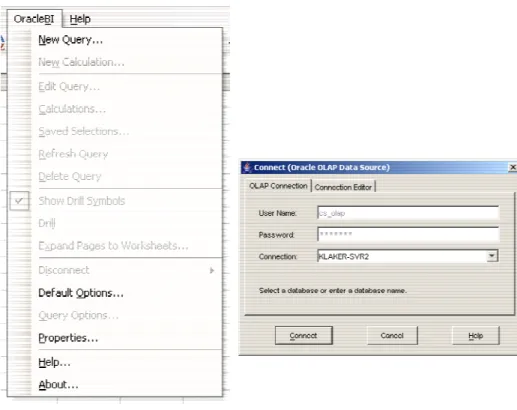
Task: Click Help button in Connect dialog
Action: pos(476,335)
